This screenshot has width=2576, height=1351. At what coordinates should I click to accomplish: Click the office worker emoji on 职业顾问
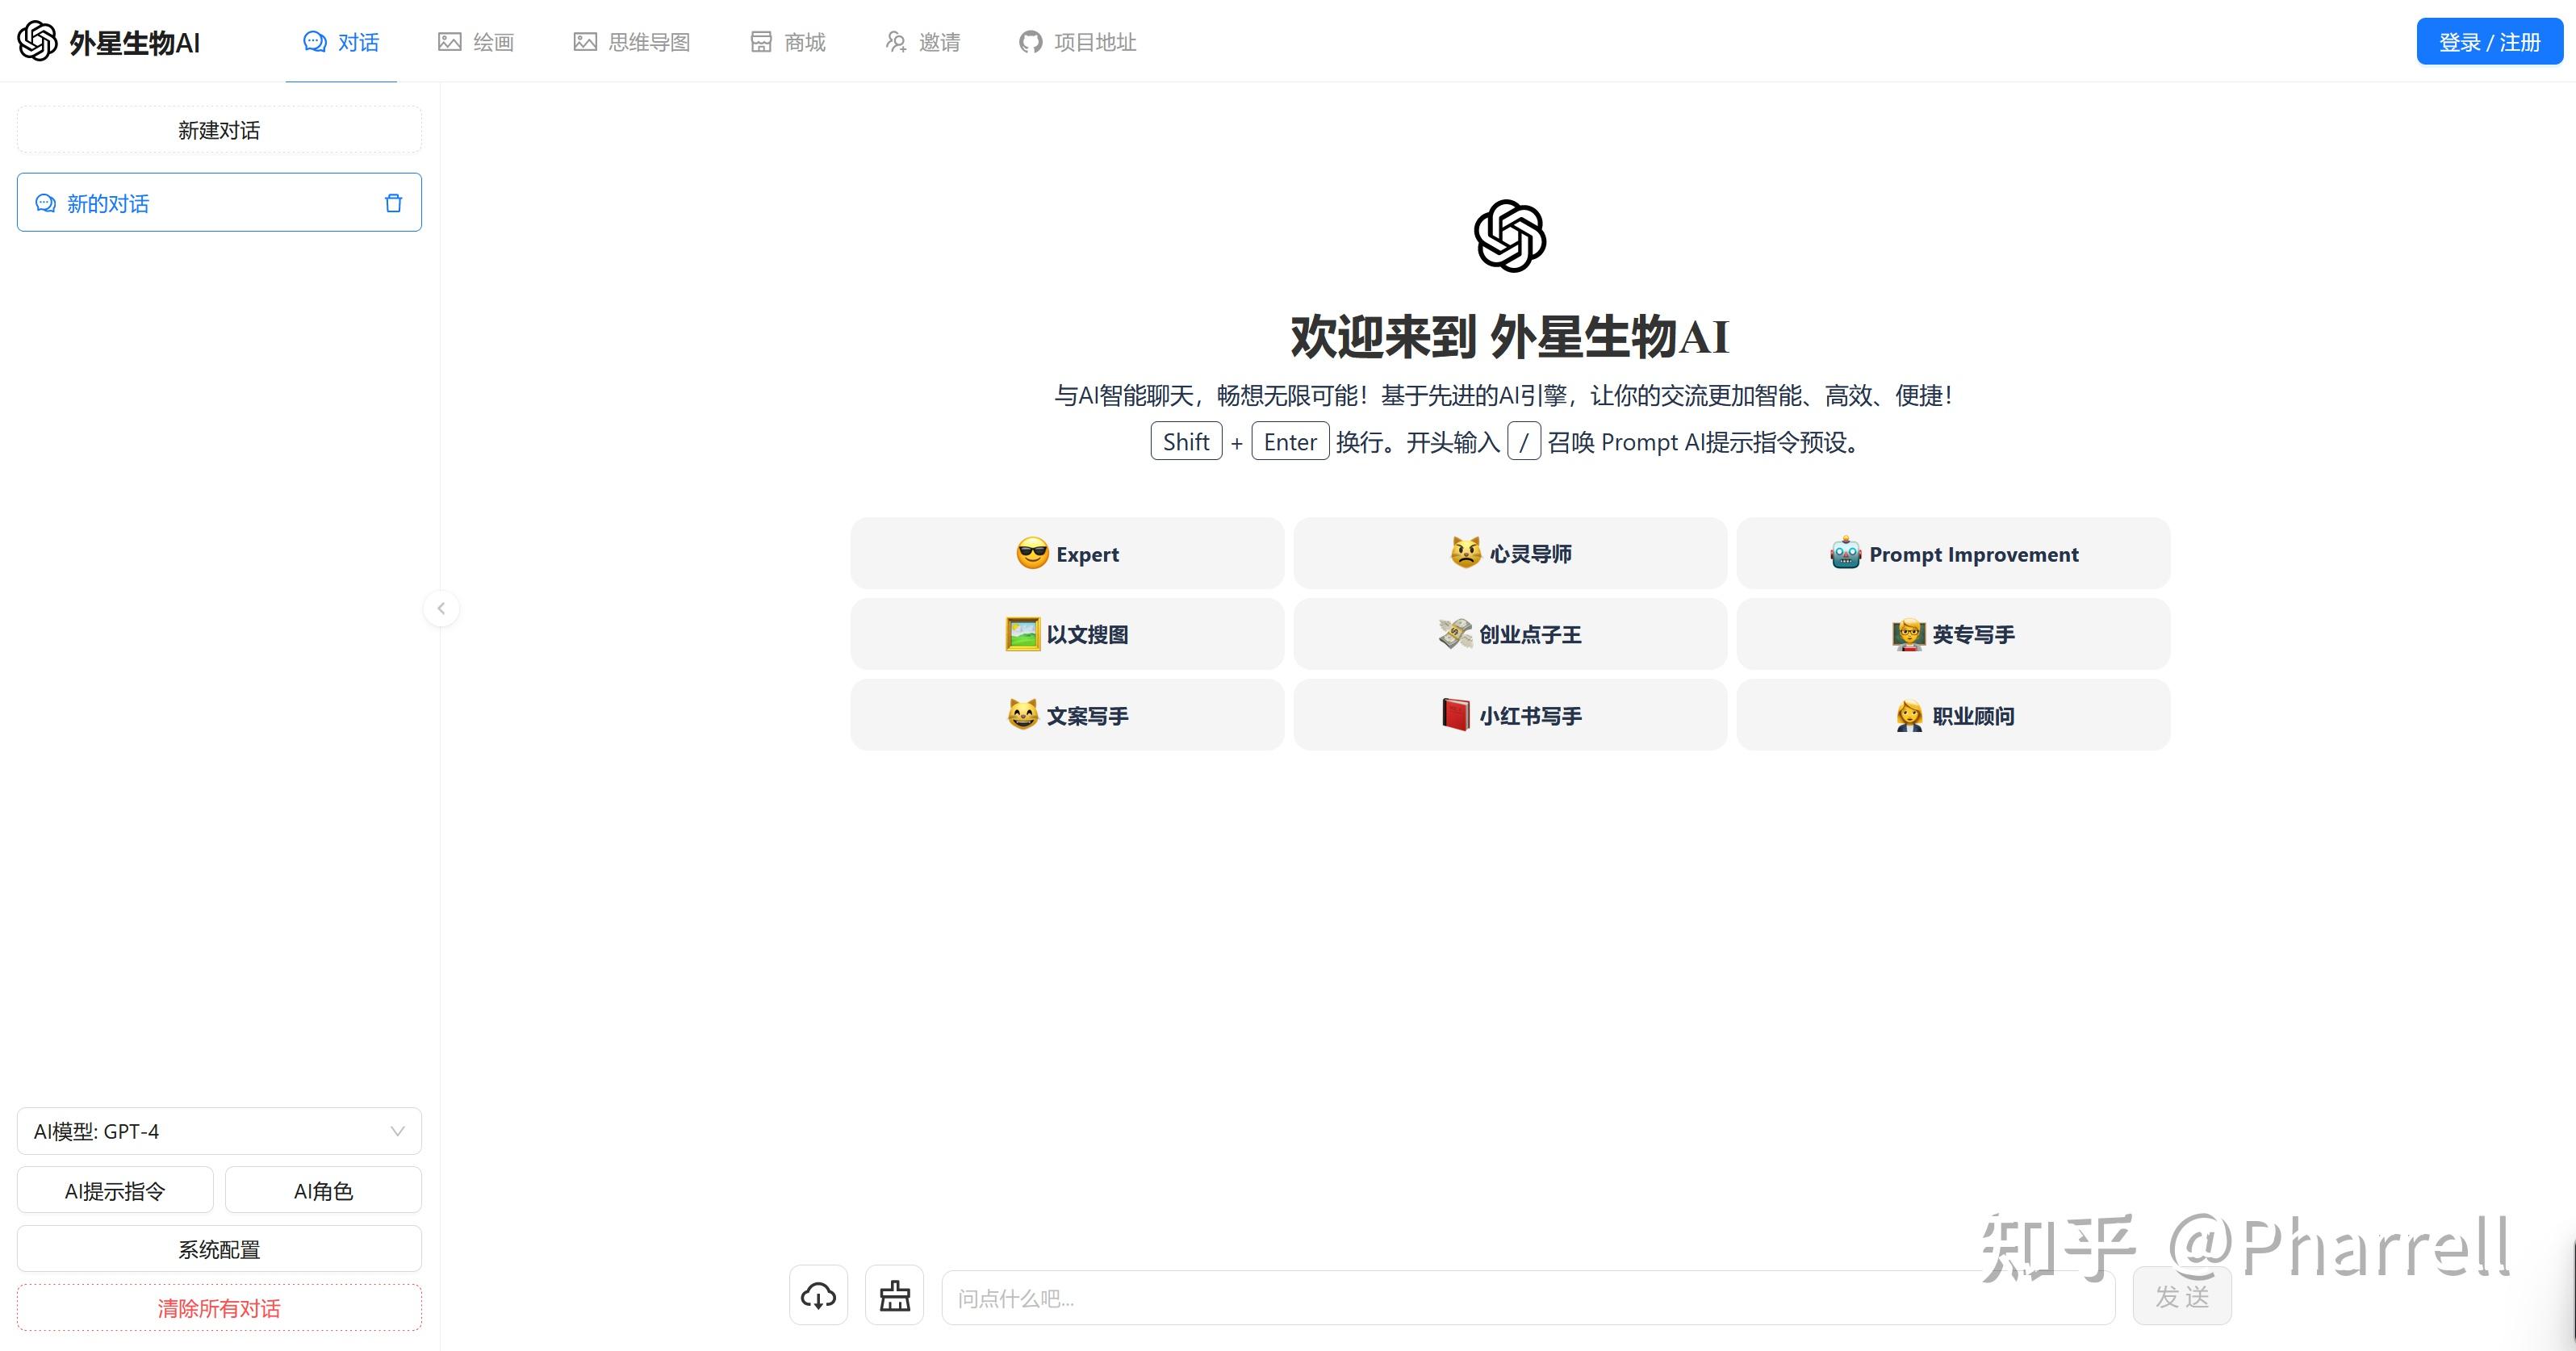pos(1909,715)
